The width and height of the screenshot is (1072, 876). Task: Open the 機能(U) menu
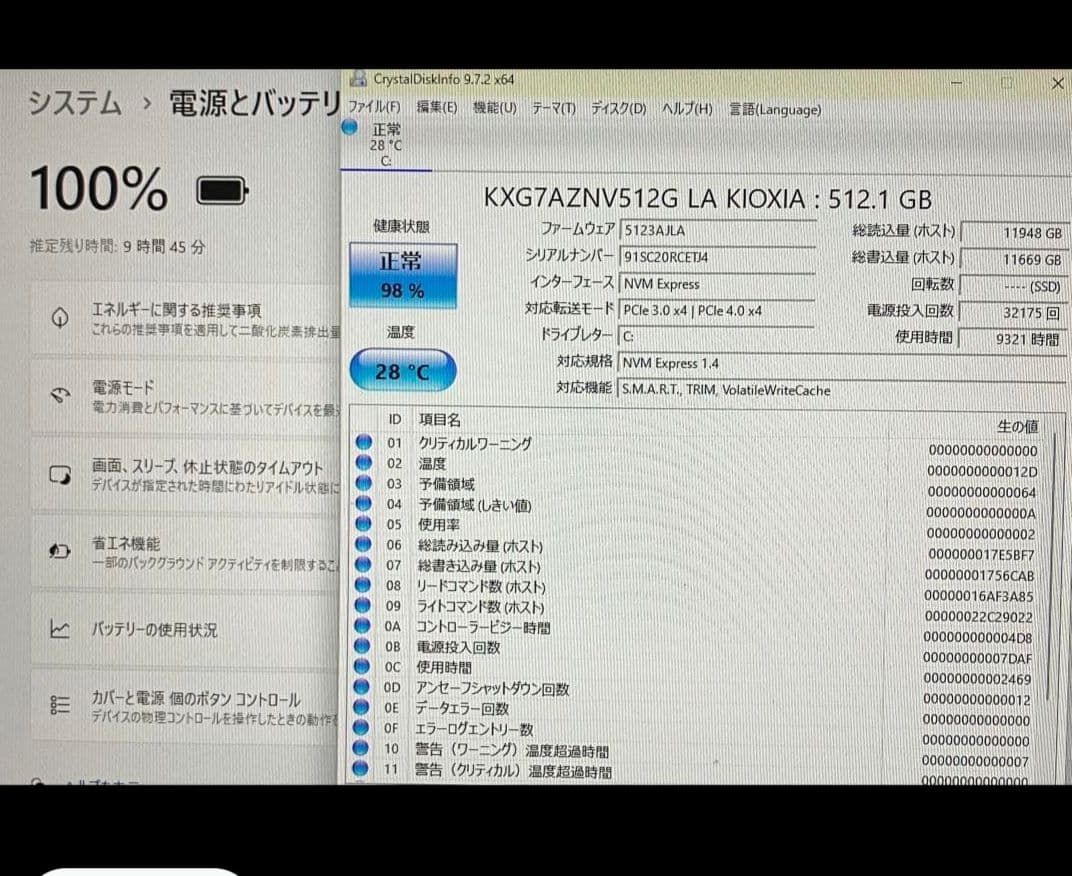click(494, 108)
